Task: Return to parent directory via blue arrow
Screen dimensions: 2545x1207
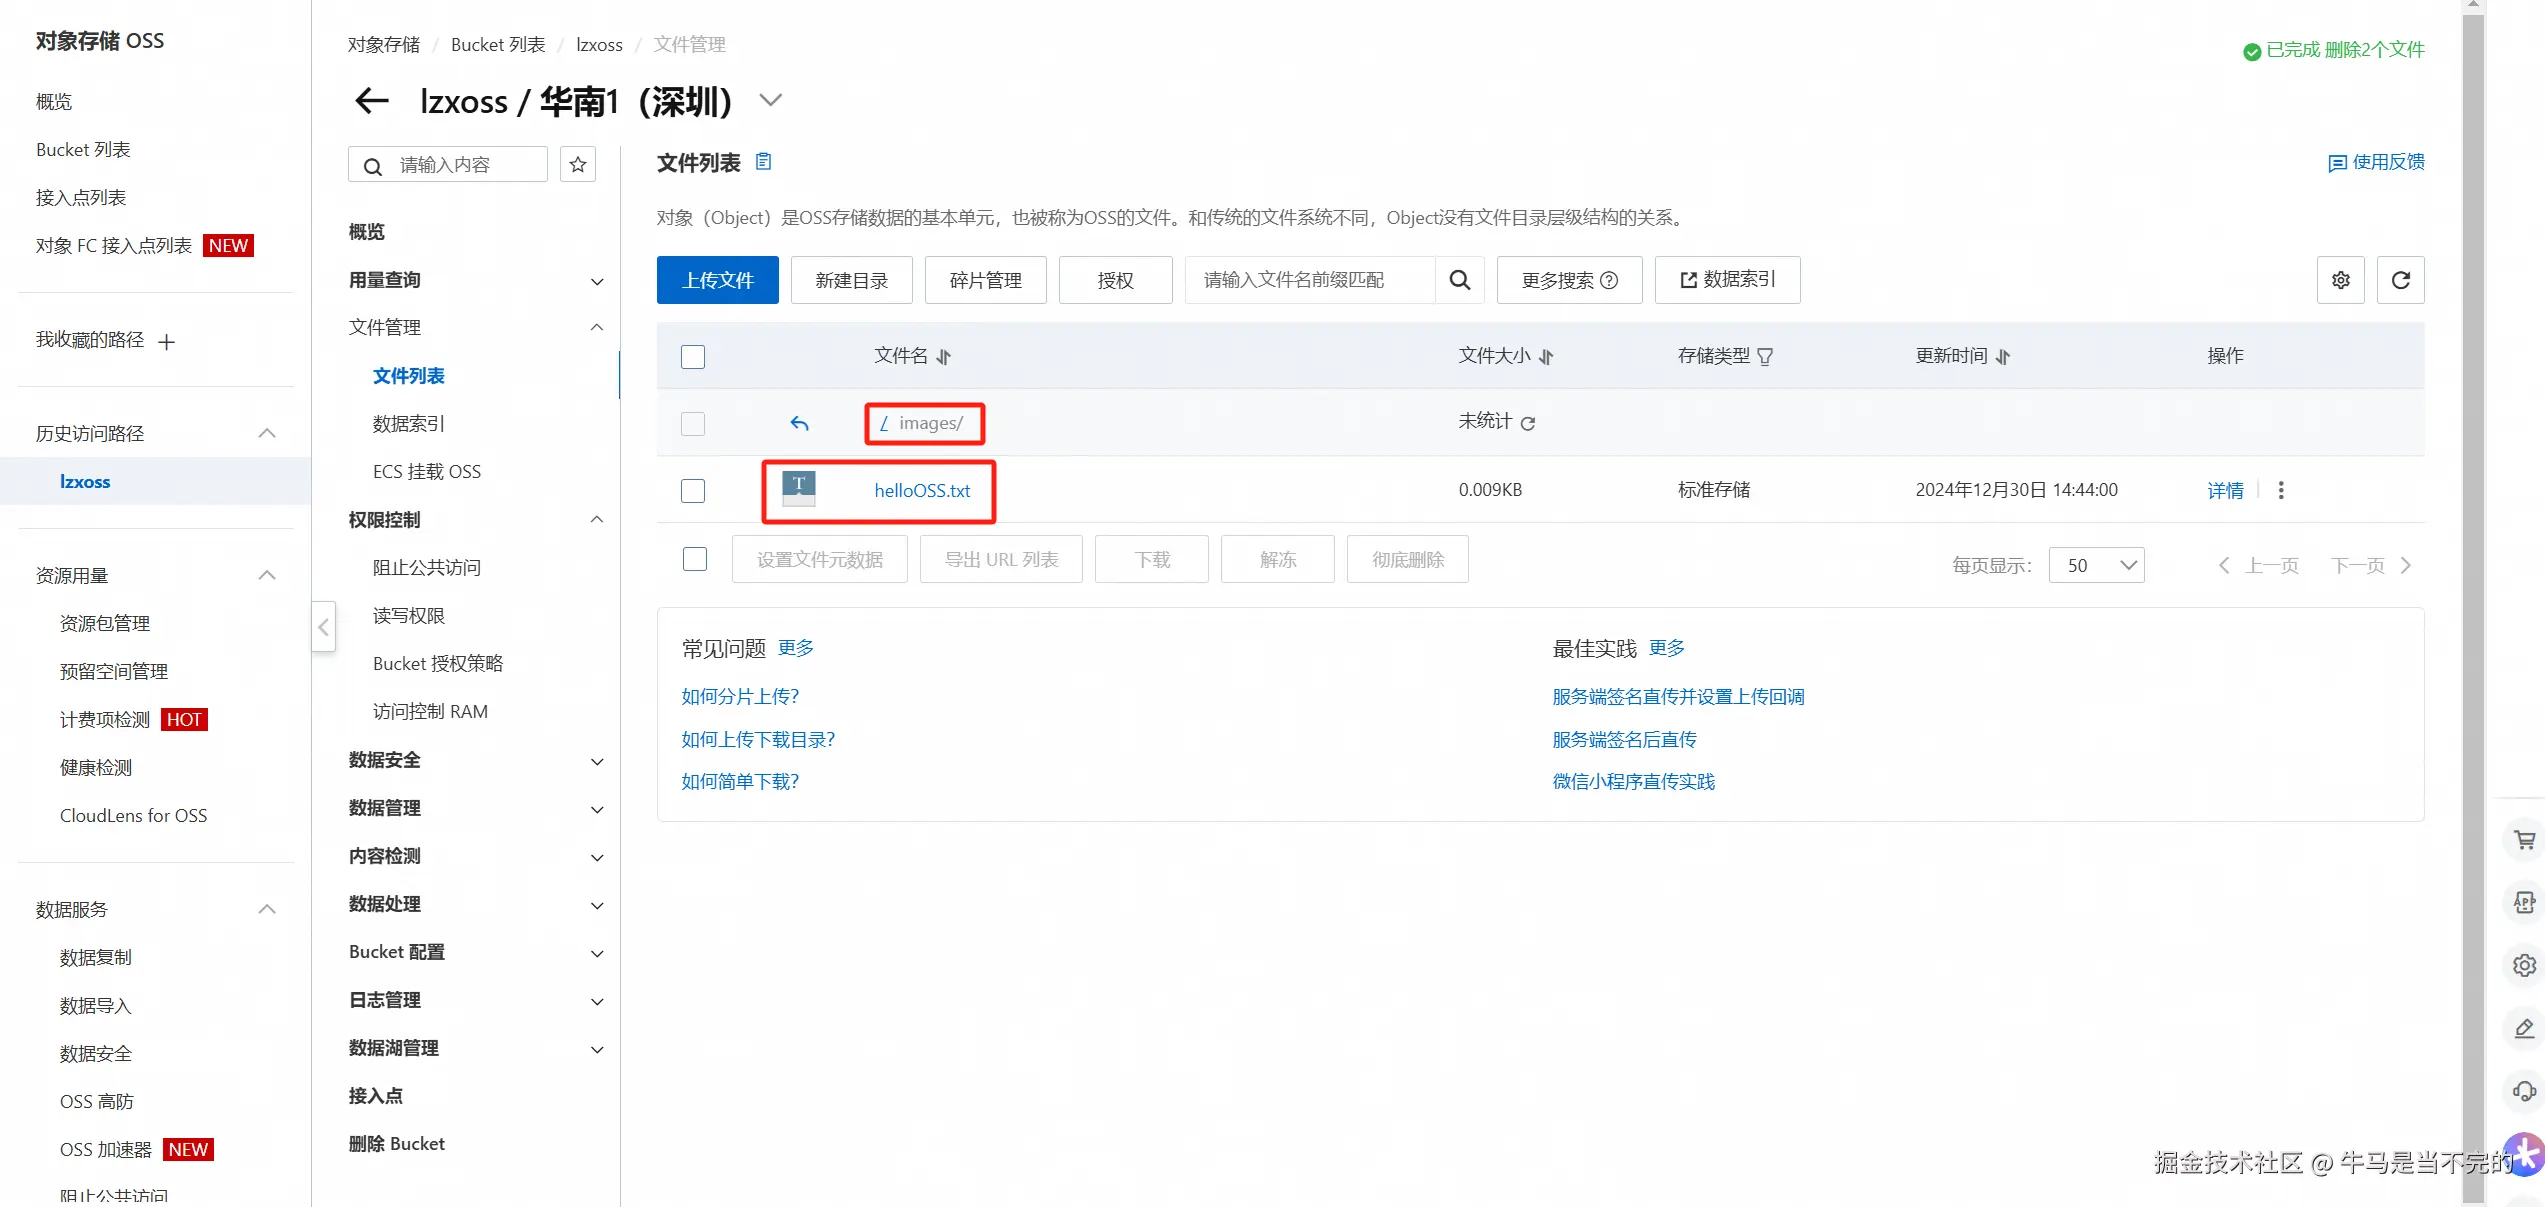Action: [799, 423]
